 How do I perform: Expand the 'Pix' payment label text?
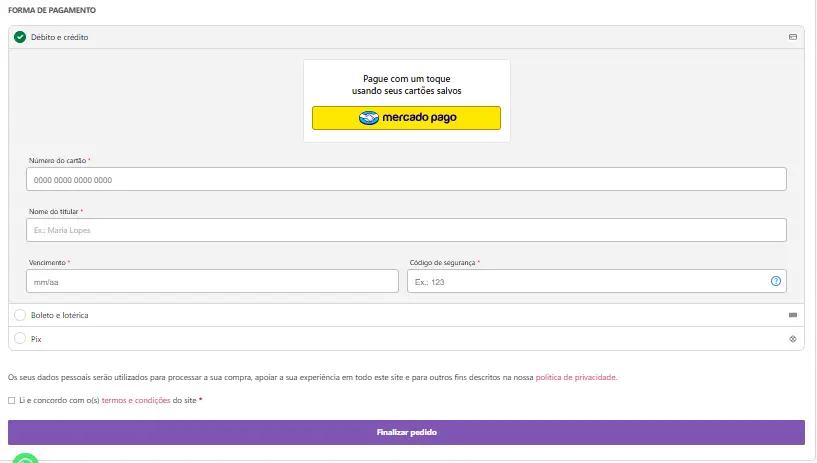(37, 339)
